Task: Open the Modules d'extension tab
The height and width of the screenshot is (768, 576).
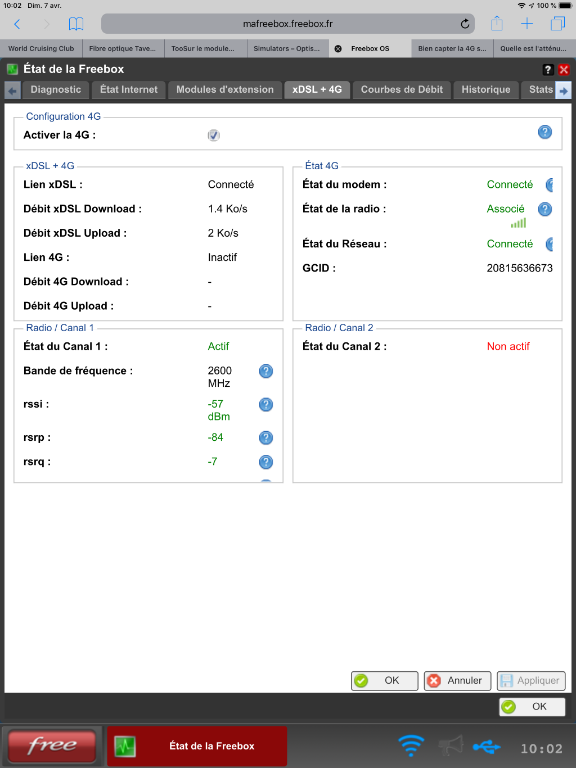Action: 225,90
